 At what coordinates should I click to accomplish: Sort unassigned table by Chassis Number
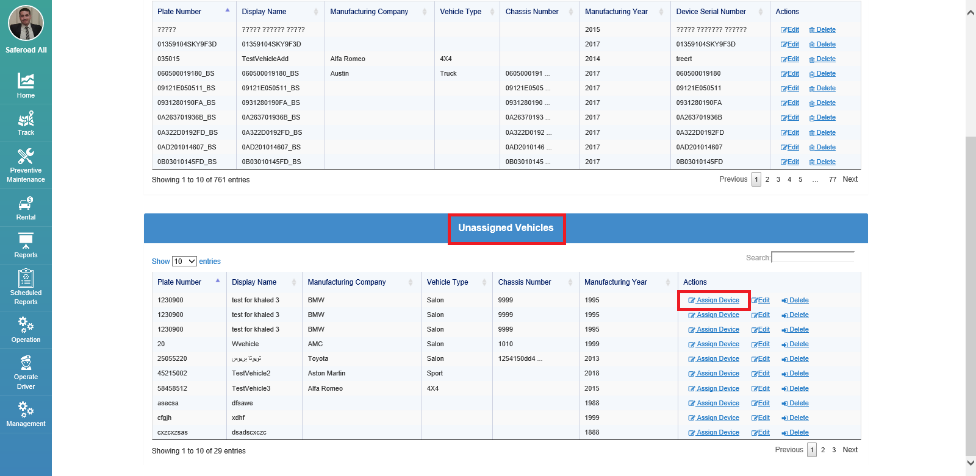(535, 282)
